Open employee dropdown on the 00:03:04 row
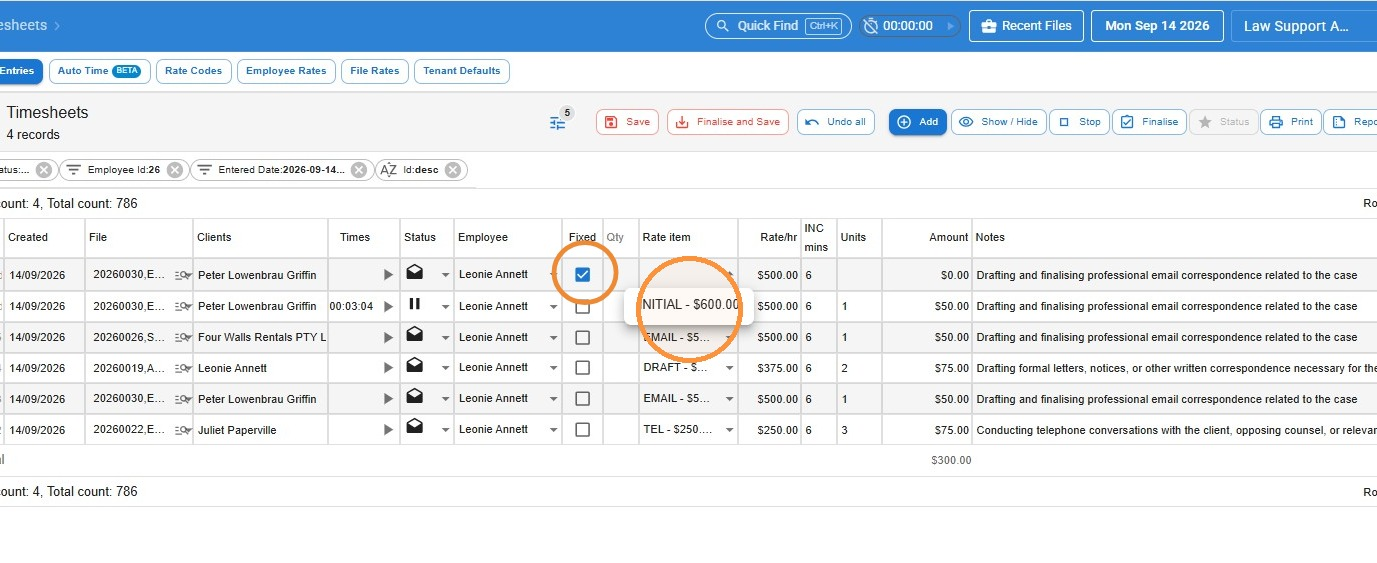The image size is (1377, 563). pyautogui.click(x=553, y=307)
